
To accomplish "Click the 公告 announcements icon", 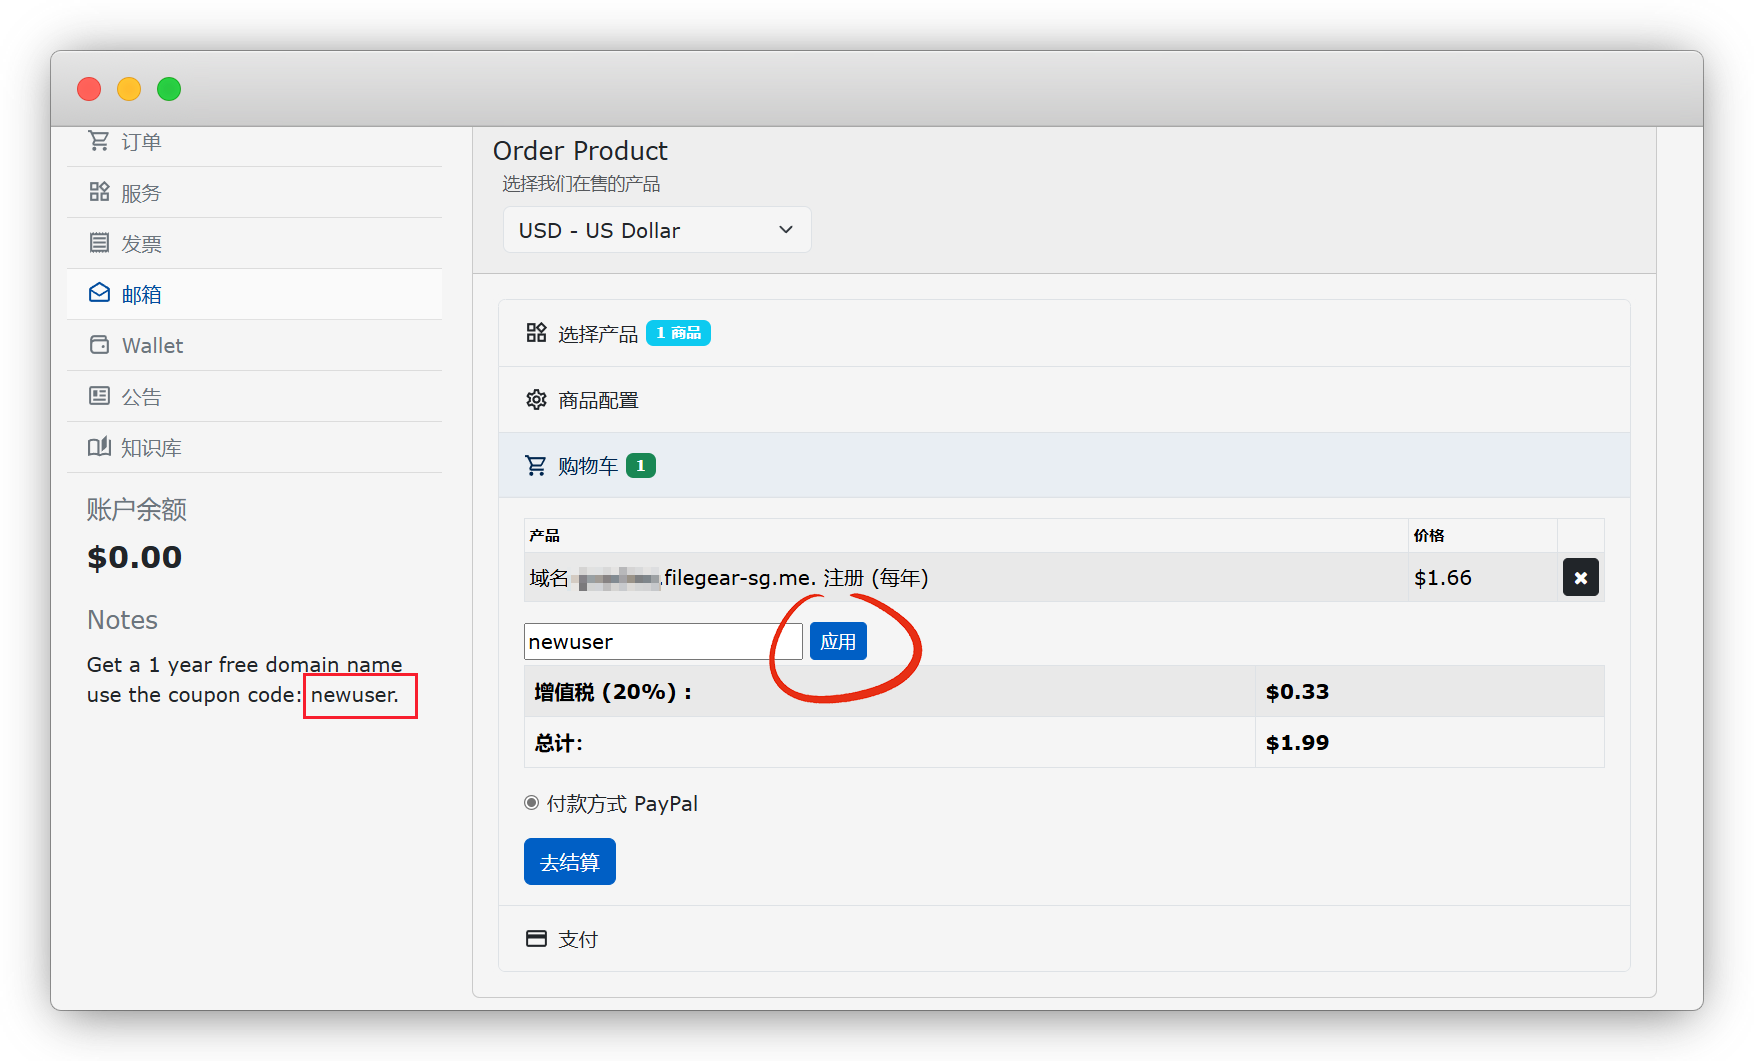I will pos(99,396).
